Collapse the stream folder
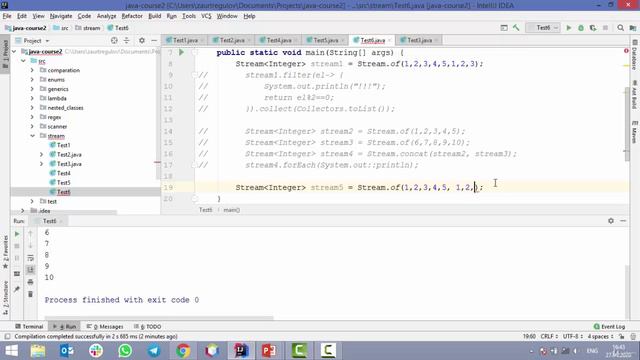 point(32,136)
